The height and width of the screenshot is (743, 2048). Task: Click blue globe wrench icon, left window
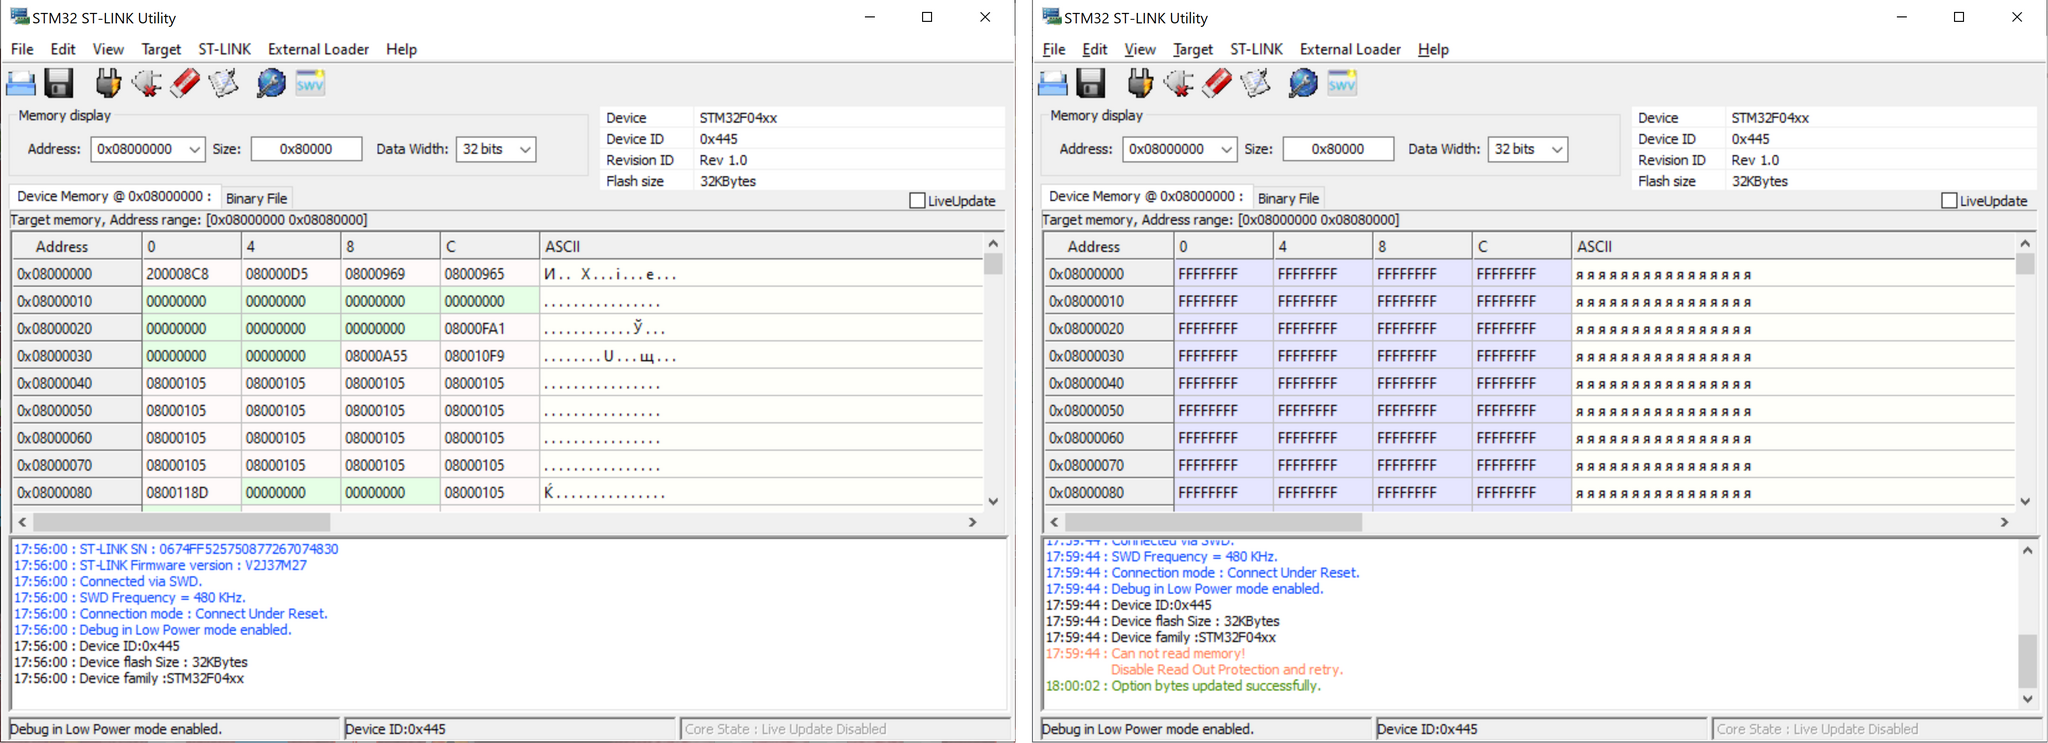(x=271, y=83)
